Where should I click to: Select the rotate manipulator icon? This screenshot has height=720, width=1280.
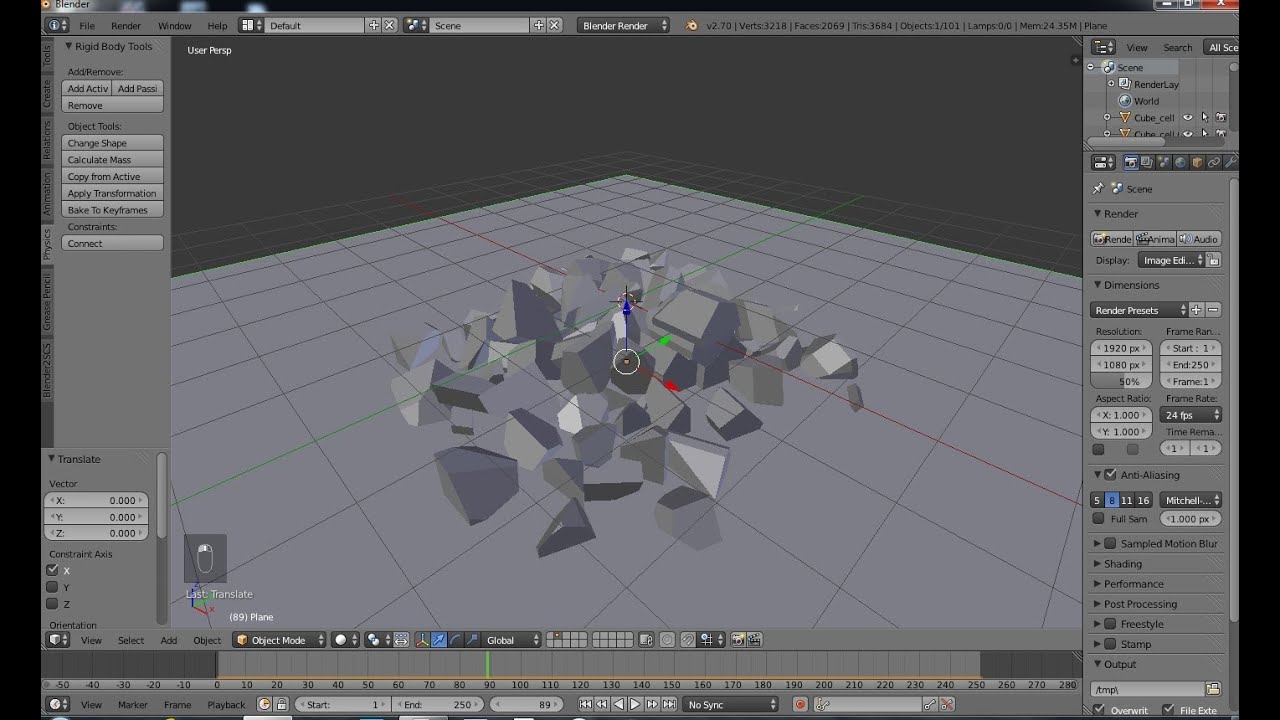456,640
